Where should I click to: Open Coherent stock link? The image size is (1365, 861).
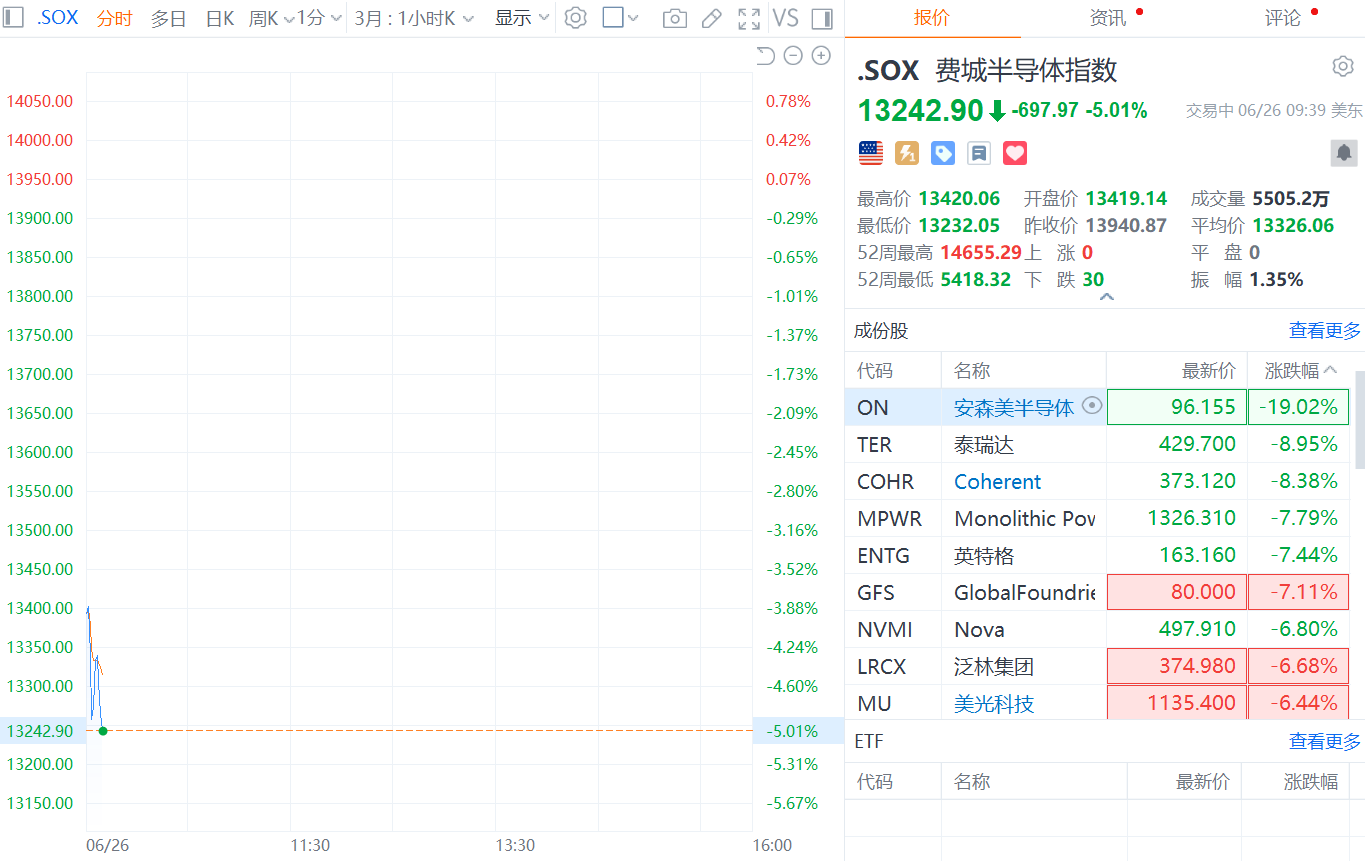[x=997, y=481]
